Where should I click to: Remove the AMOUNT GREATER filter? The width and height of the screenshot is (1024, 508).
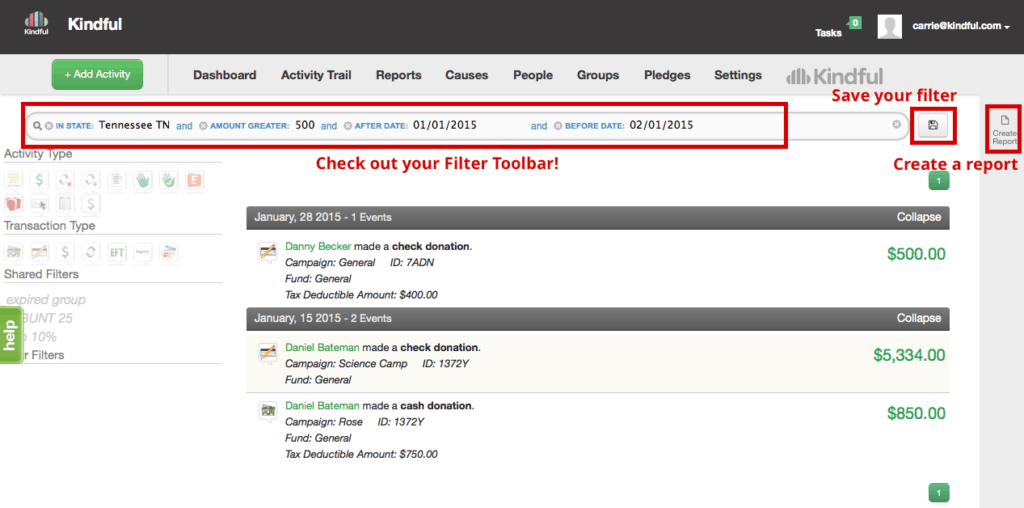click(203, 125)
